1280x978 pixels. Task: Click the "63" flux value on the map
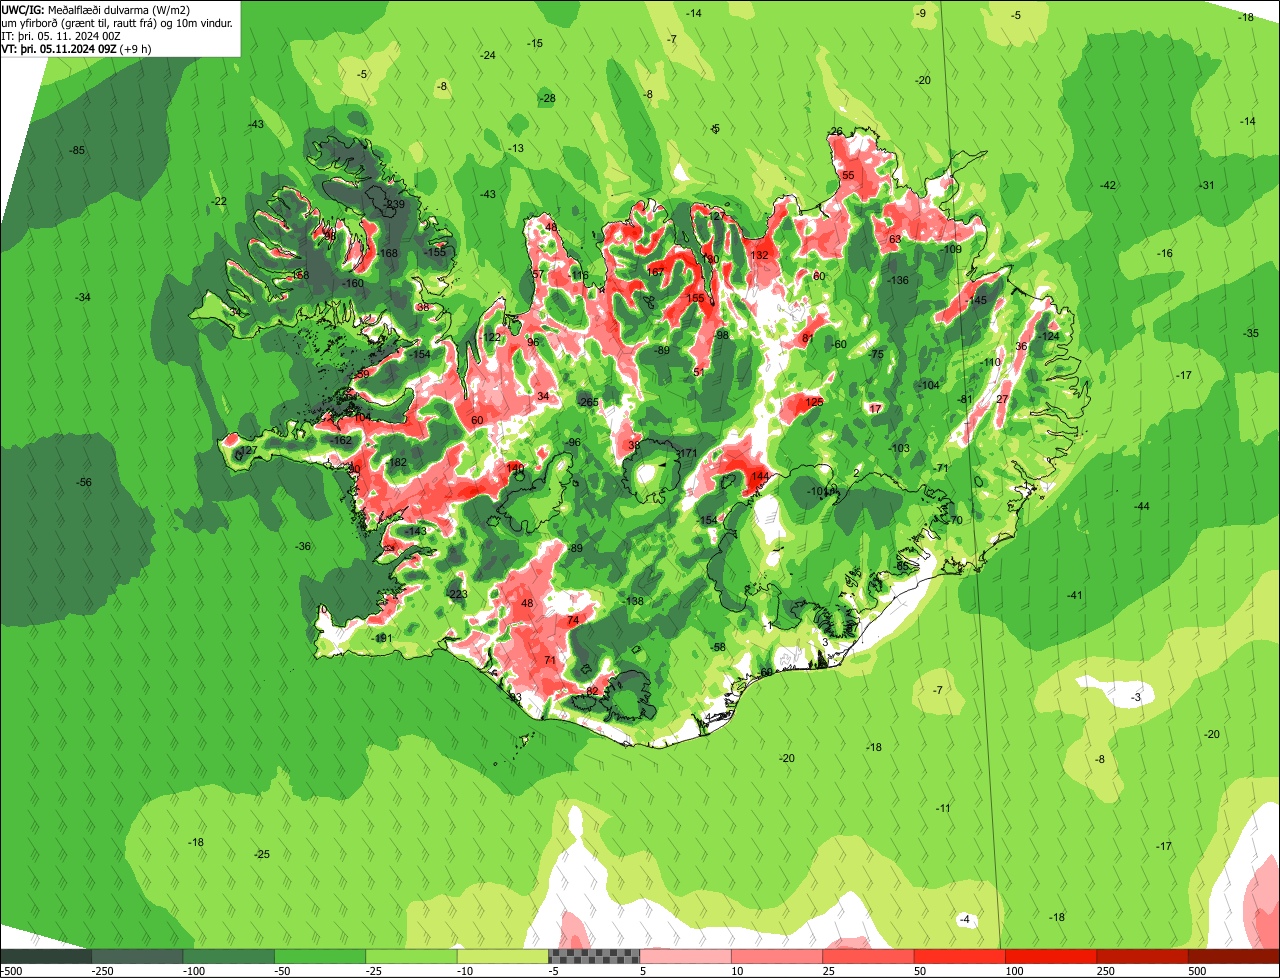(x=895, y=238)
